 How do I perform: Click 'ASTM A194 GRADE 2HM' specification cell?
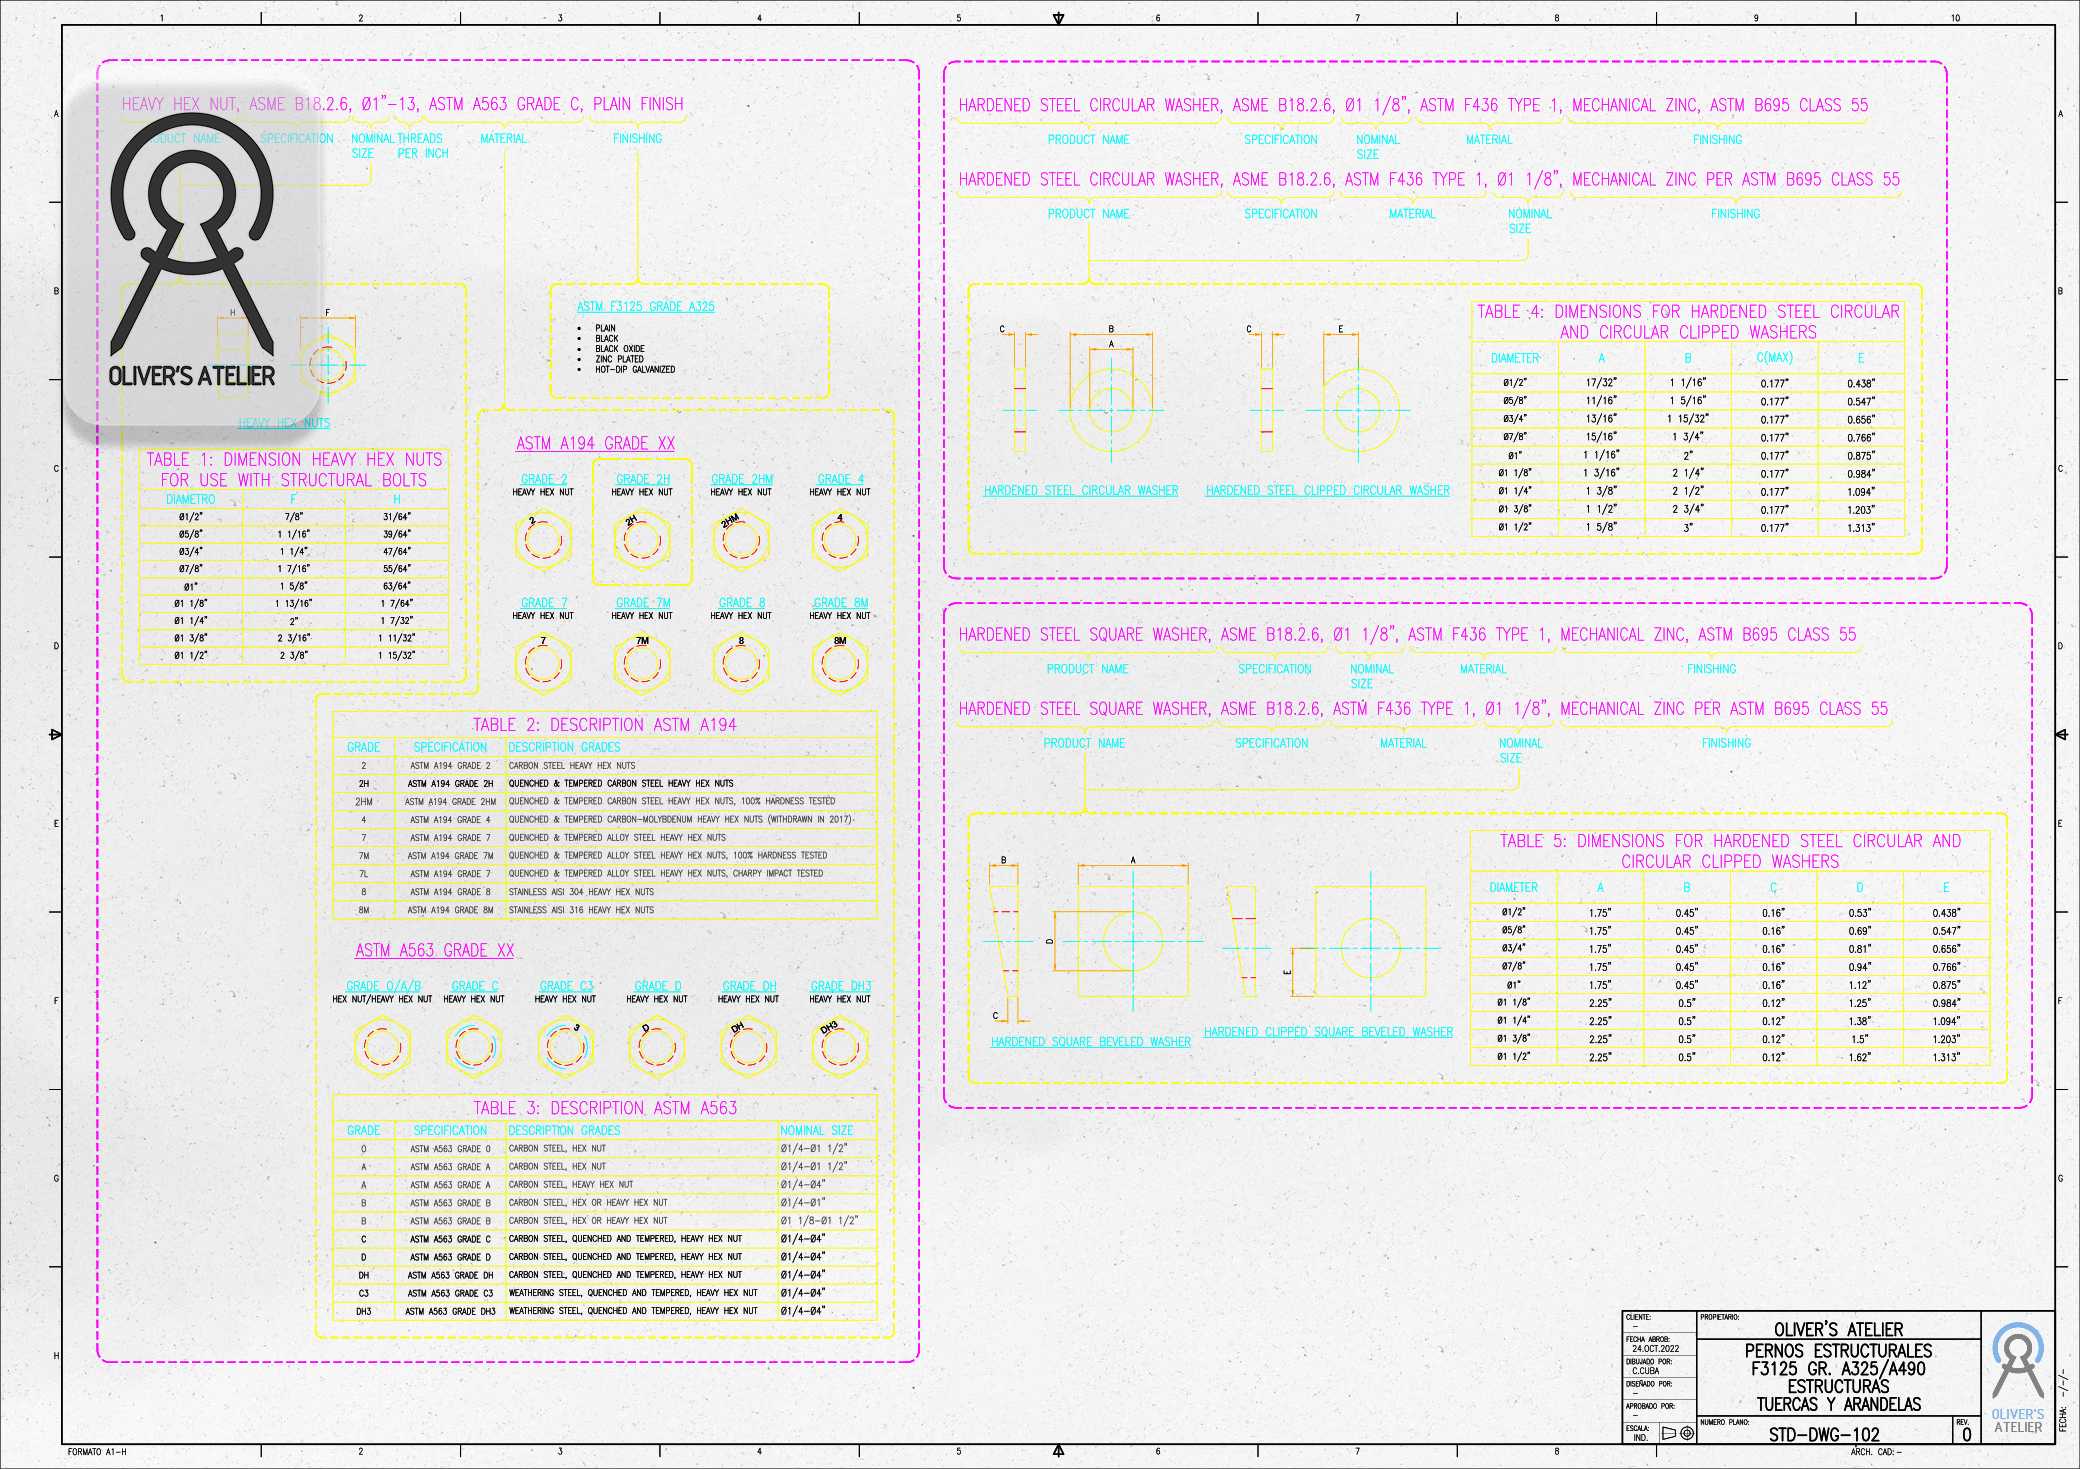click(x=450, y=802)
